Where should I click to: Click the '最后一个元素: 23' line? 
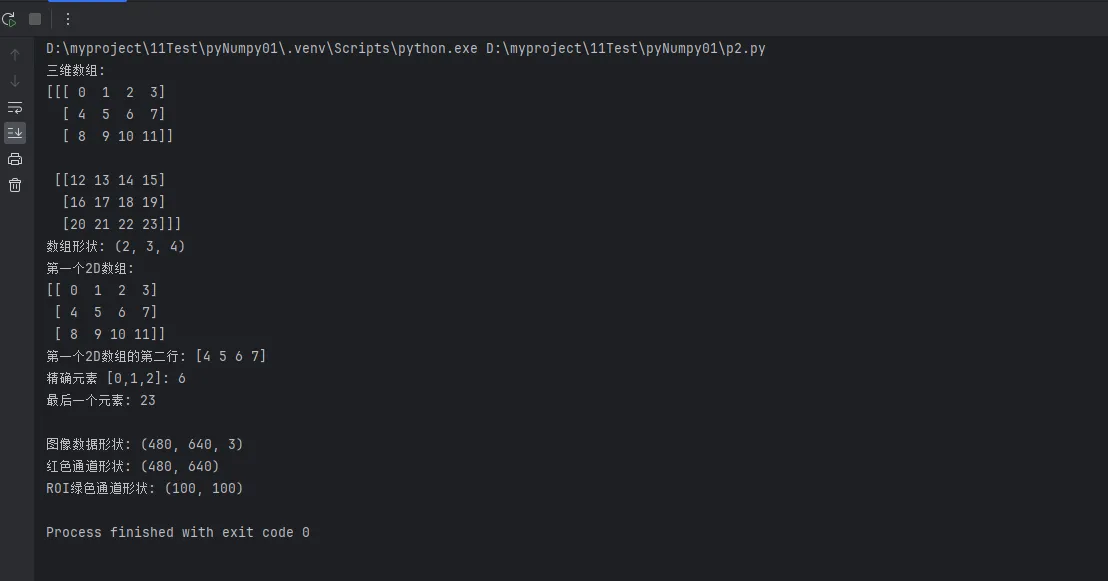tap(101, 400)
